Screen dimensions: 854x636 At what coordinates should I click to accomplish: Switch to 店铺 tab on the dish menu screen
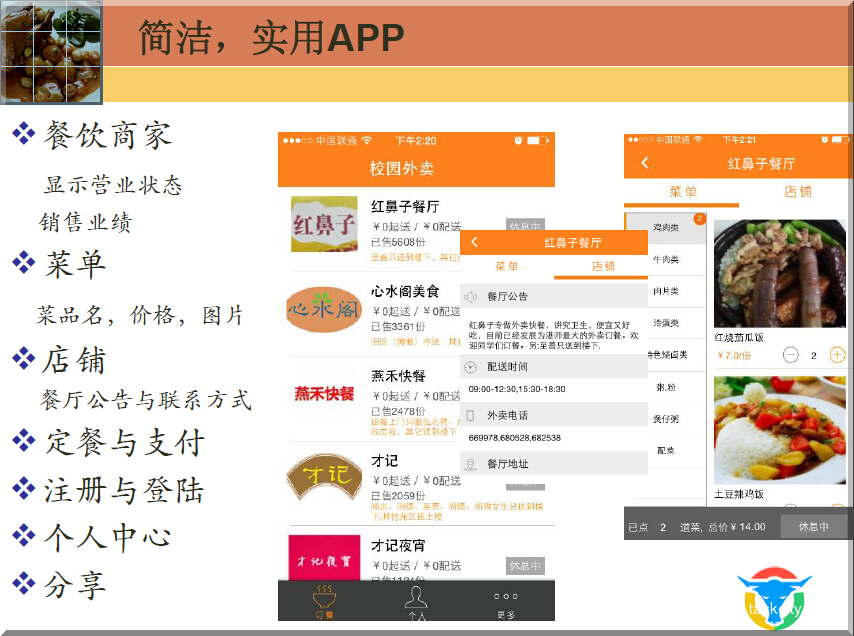(797, 192)
